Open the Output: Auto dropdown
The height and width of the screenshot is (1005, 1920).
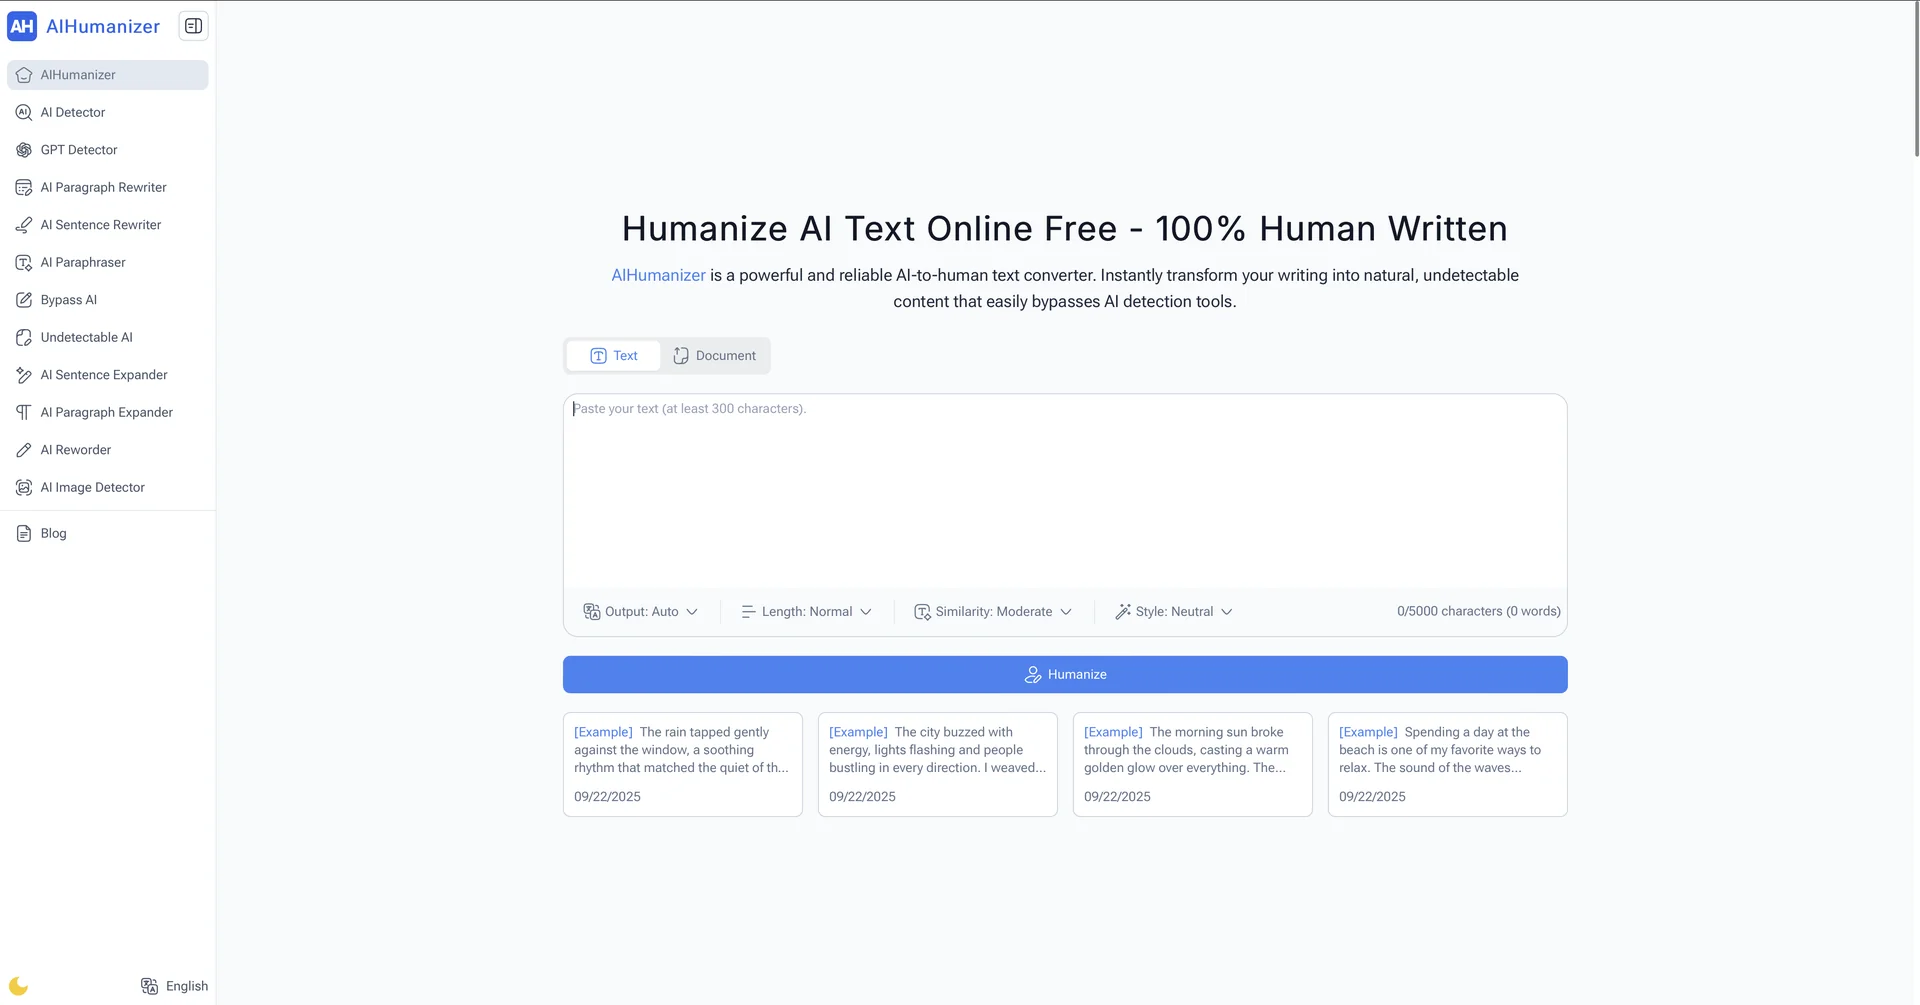click(640, 611)
